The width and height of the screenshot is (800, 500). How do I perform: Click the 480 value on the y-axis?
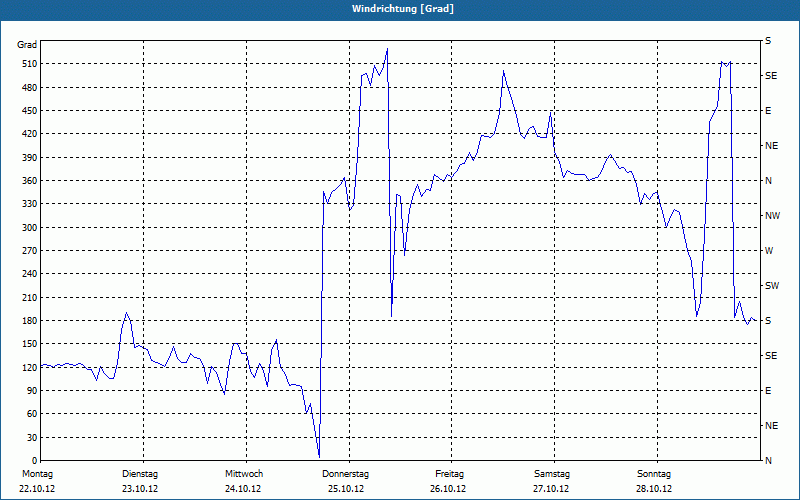(29, 88)
